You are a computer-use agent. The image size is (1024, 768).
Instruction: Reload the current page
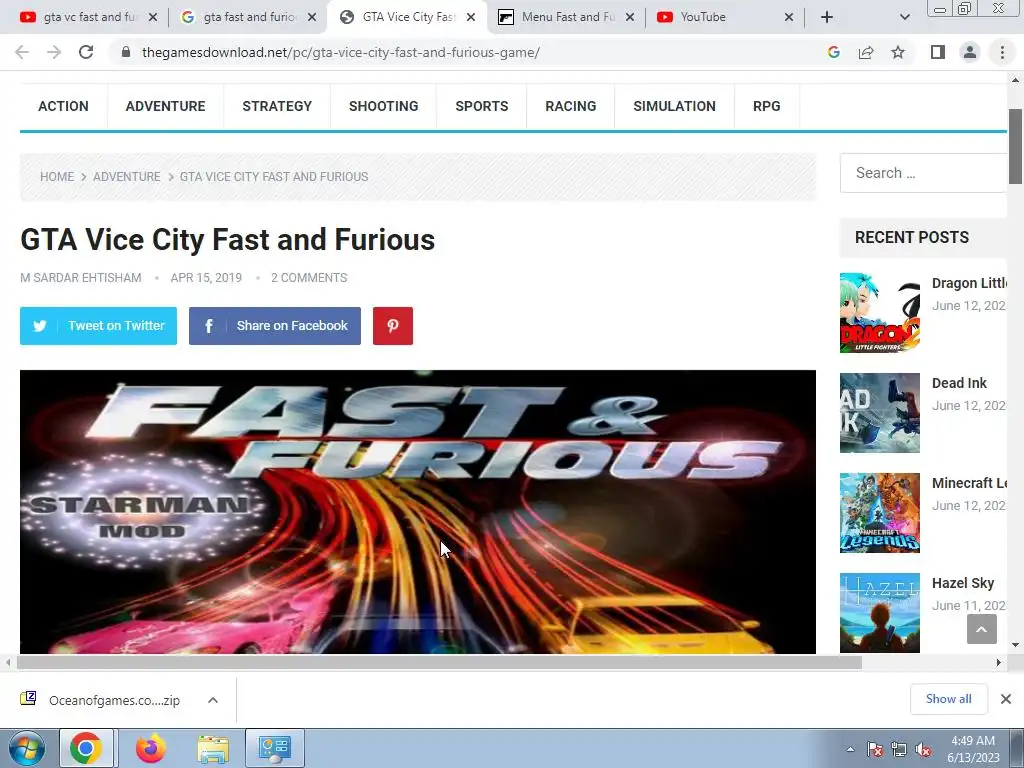click(86, 52)
